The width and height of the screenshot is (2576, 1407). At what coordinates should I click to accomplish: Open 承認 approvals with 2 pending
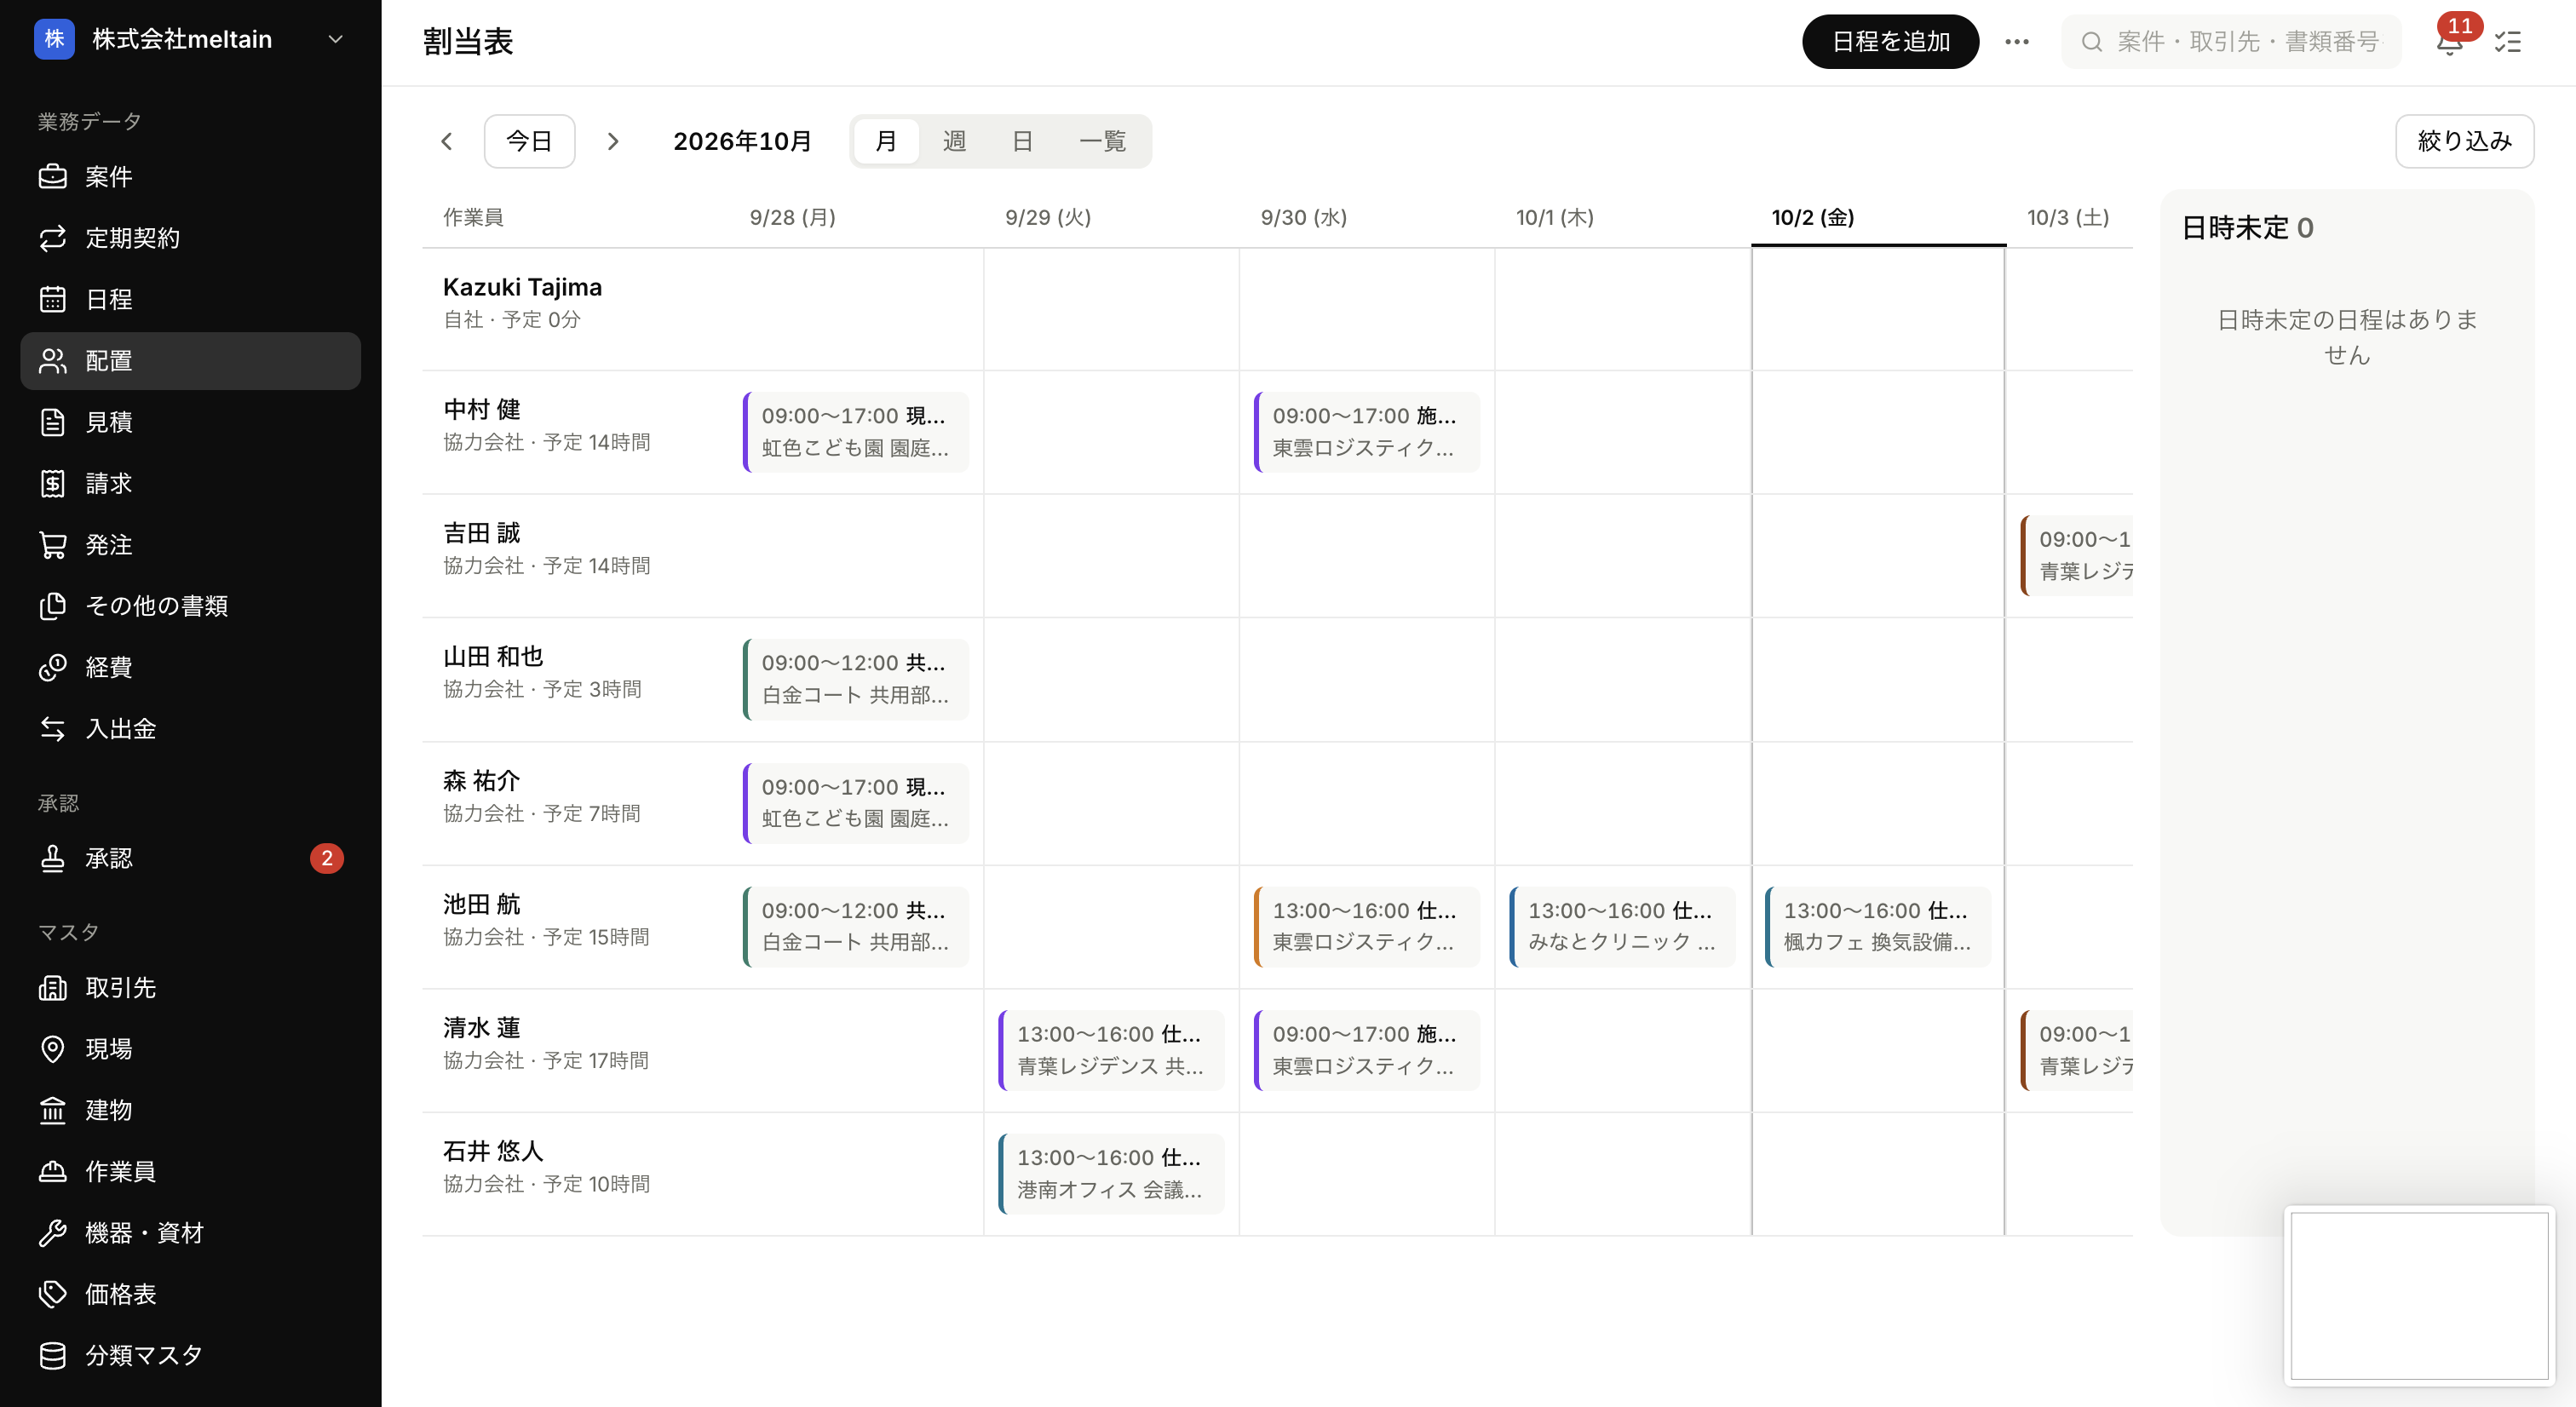(190, 858)
